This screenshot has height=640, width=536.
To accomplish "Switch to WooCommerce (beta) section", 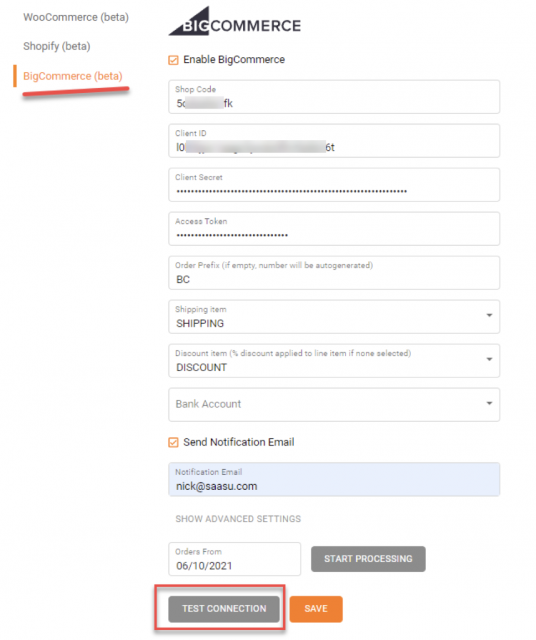I will pyautogui.click(x=76, y=17).
